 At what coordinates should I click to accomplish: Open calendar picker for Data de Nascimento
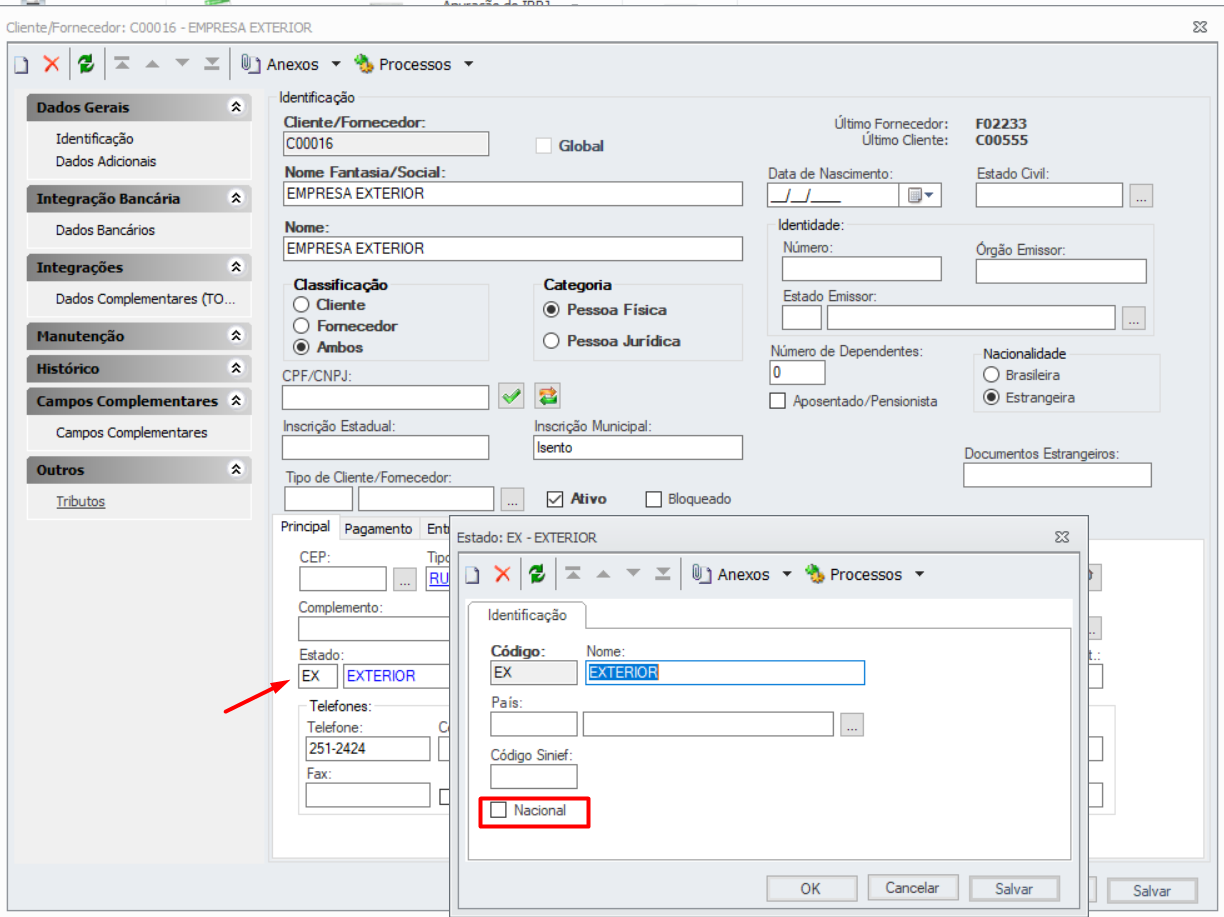(x=920, y=196)
